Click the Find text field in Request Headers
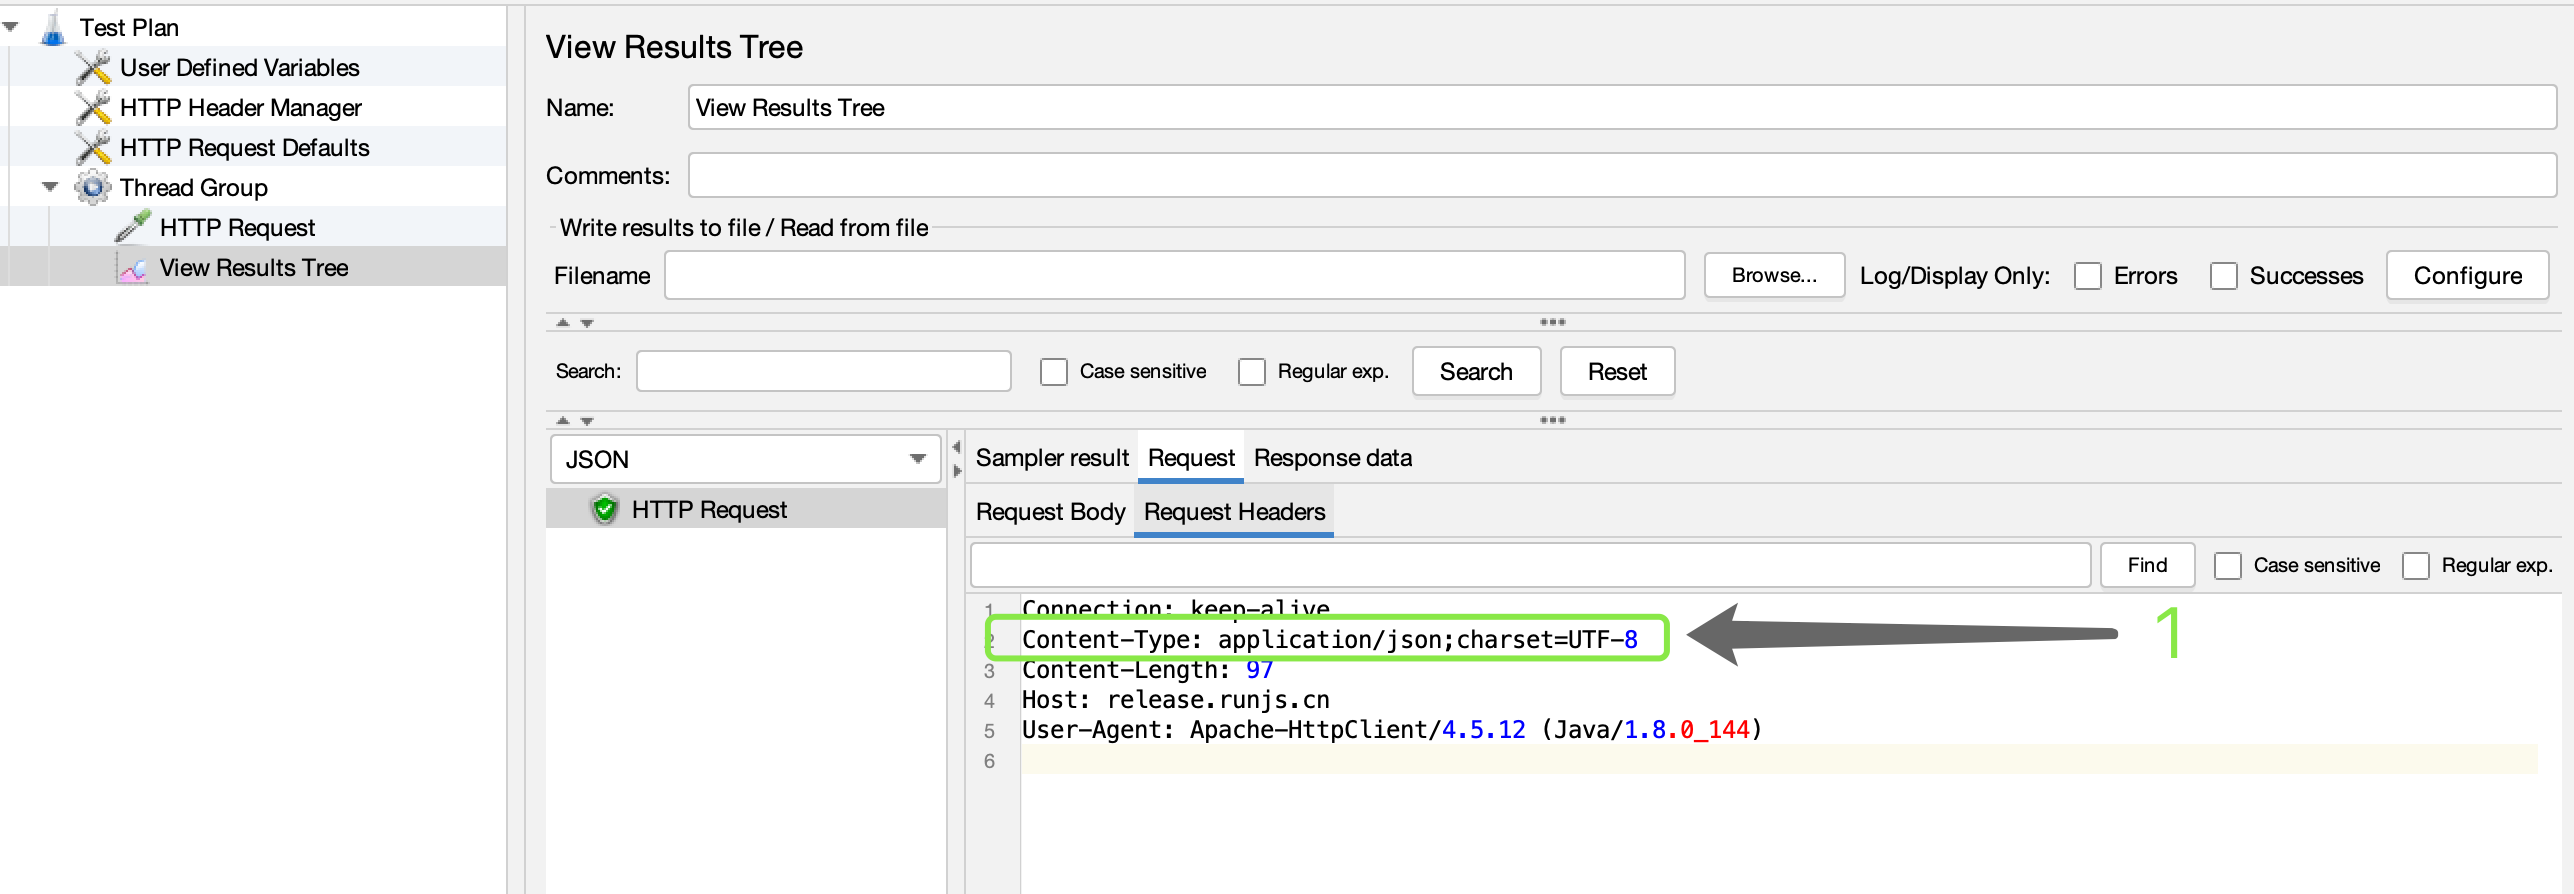 coord(1530,565)
